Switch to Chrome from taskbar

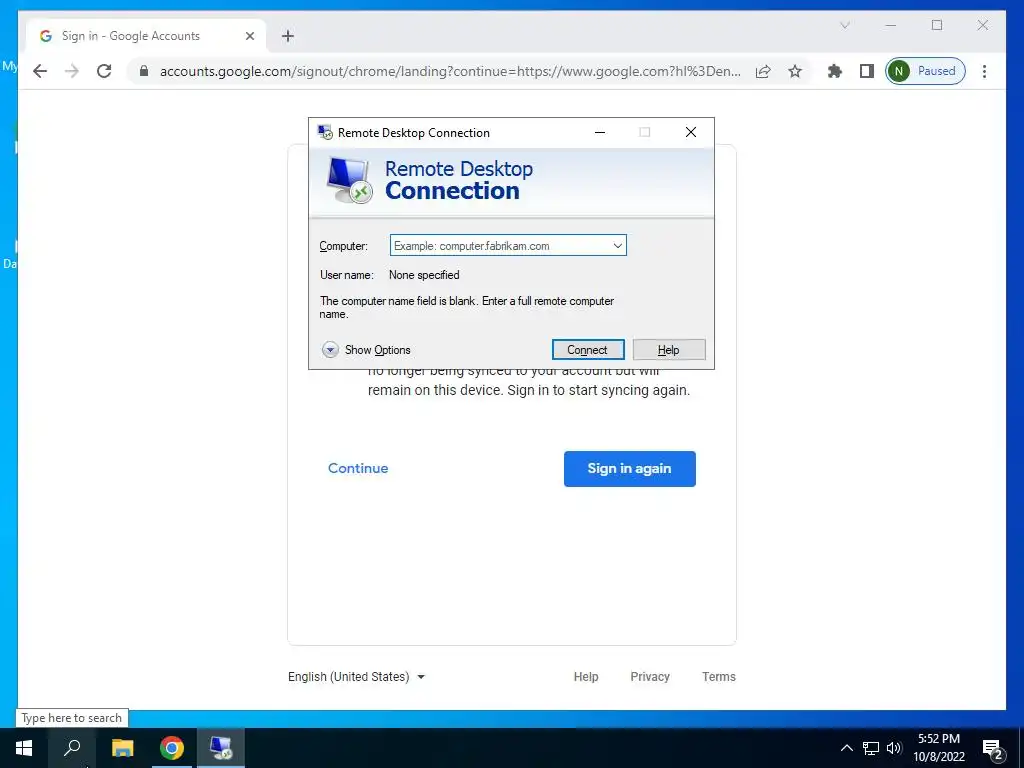172,748
